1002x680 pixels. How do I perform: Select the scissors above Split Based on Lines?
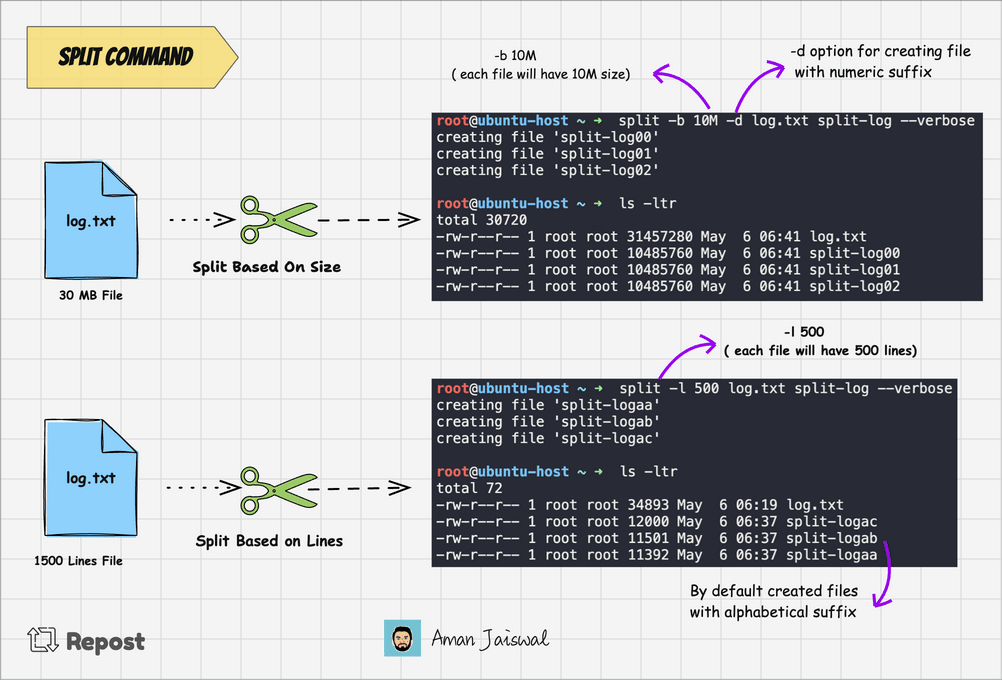click(279, 490)
